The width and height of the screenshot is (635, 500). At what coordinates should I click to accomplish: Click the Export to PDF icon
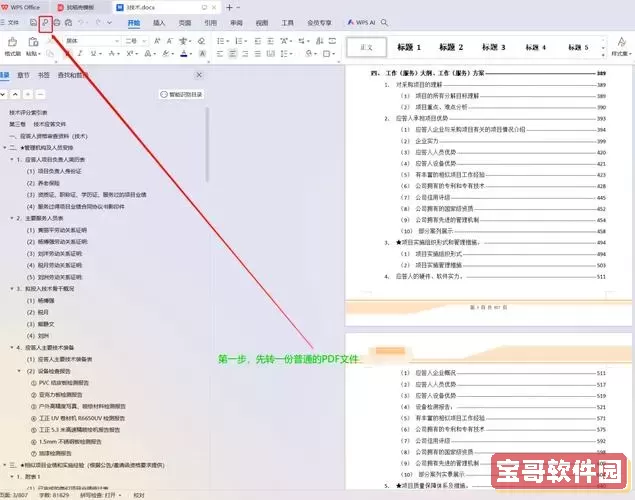45,23
